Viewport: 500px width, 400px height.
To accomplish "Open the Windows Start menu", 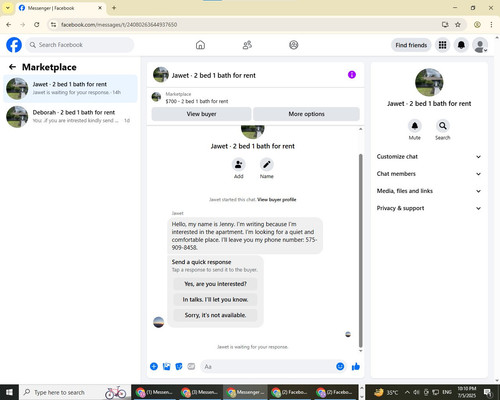I will coord(9,392).
